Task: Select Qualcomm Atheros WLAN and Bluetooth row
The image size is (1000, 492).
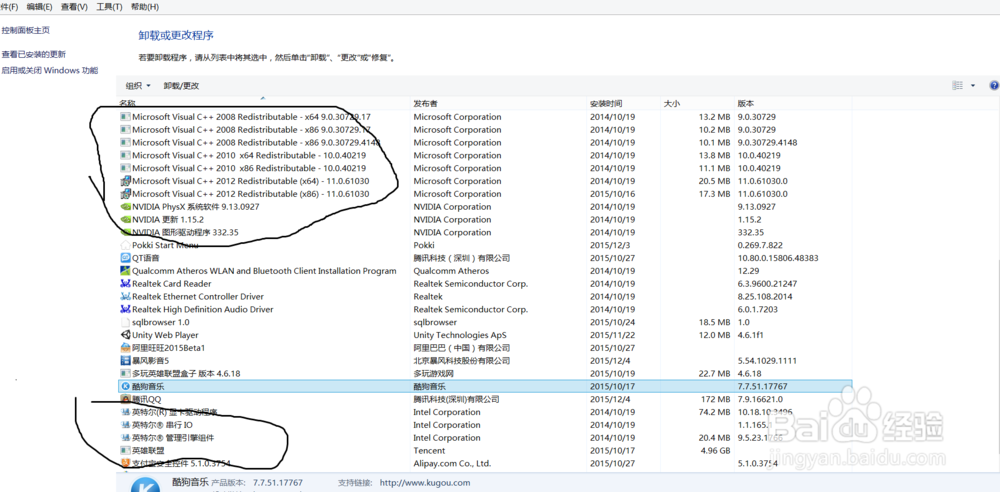Action: tap(485, 271)
